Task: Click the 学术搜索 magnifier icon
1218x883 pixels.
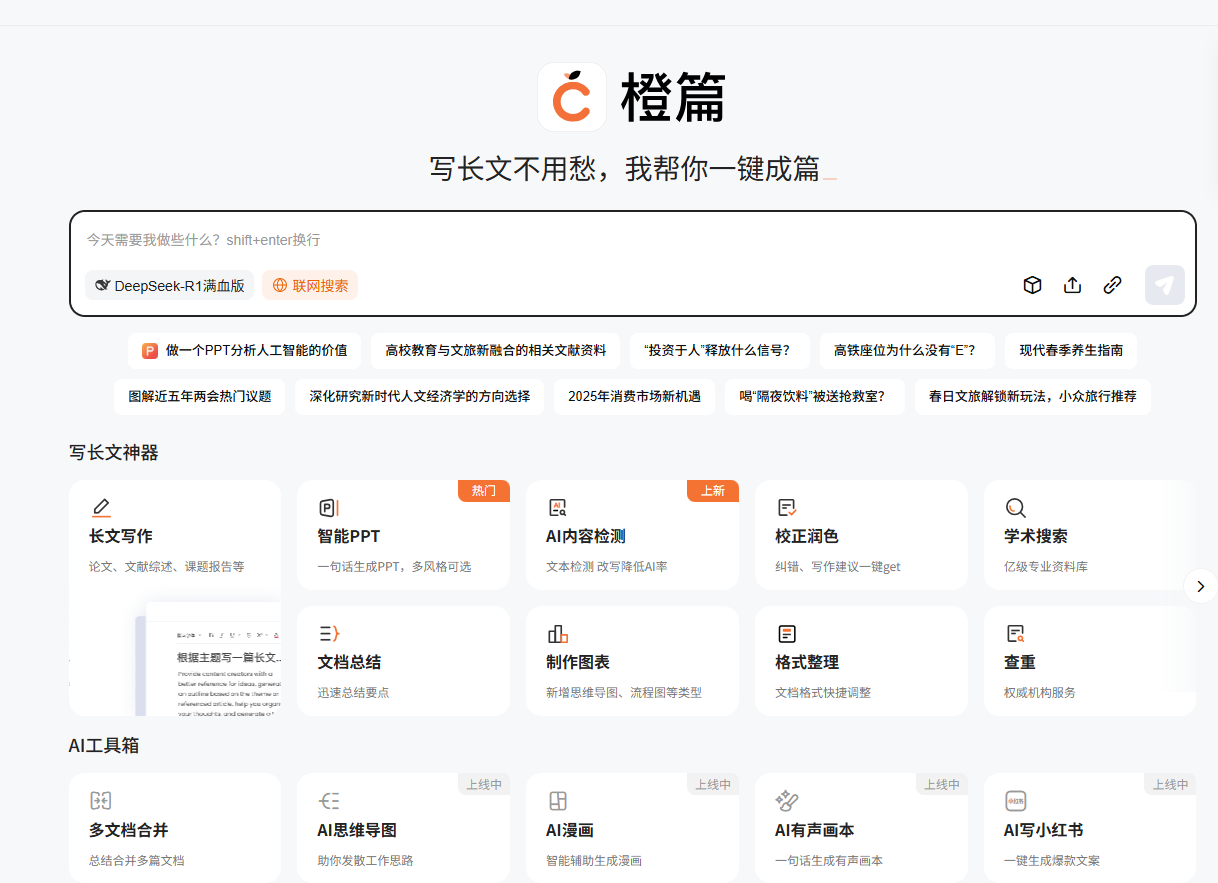Action: [x=1016, y=508]
